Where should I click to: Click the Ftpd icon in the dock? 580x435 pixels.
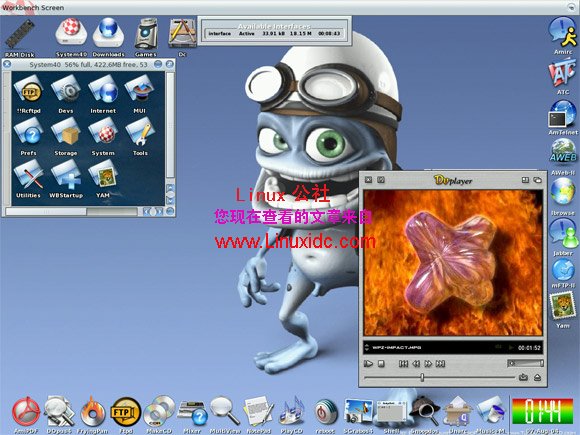[126, 412]
